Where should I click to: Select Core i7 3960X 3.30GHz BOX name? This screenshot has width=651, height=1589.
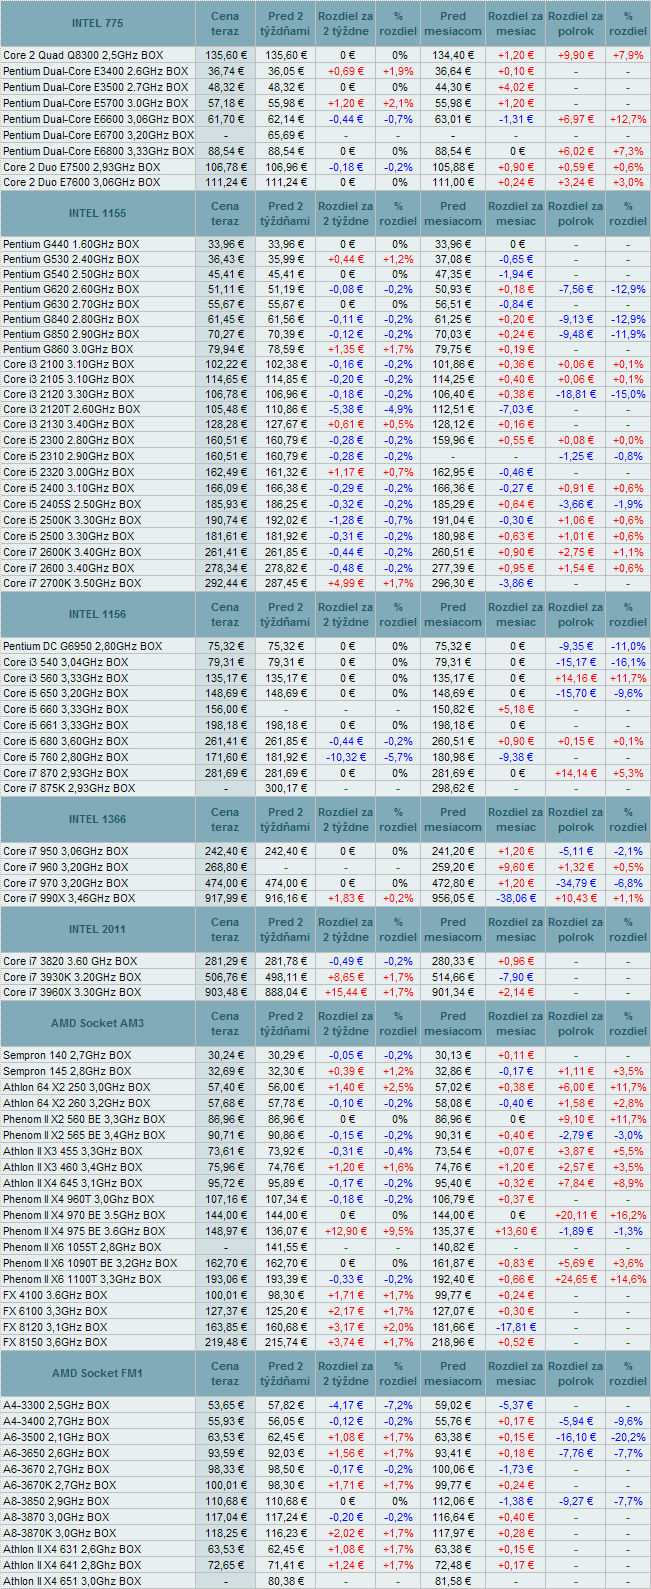click(x=72, y=992)
